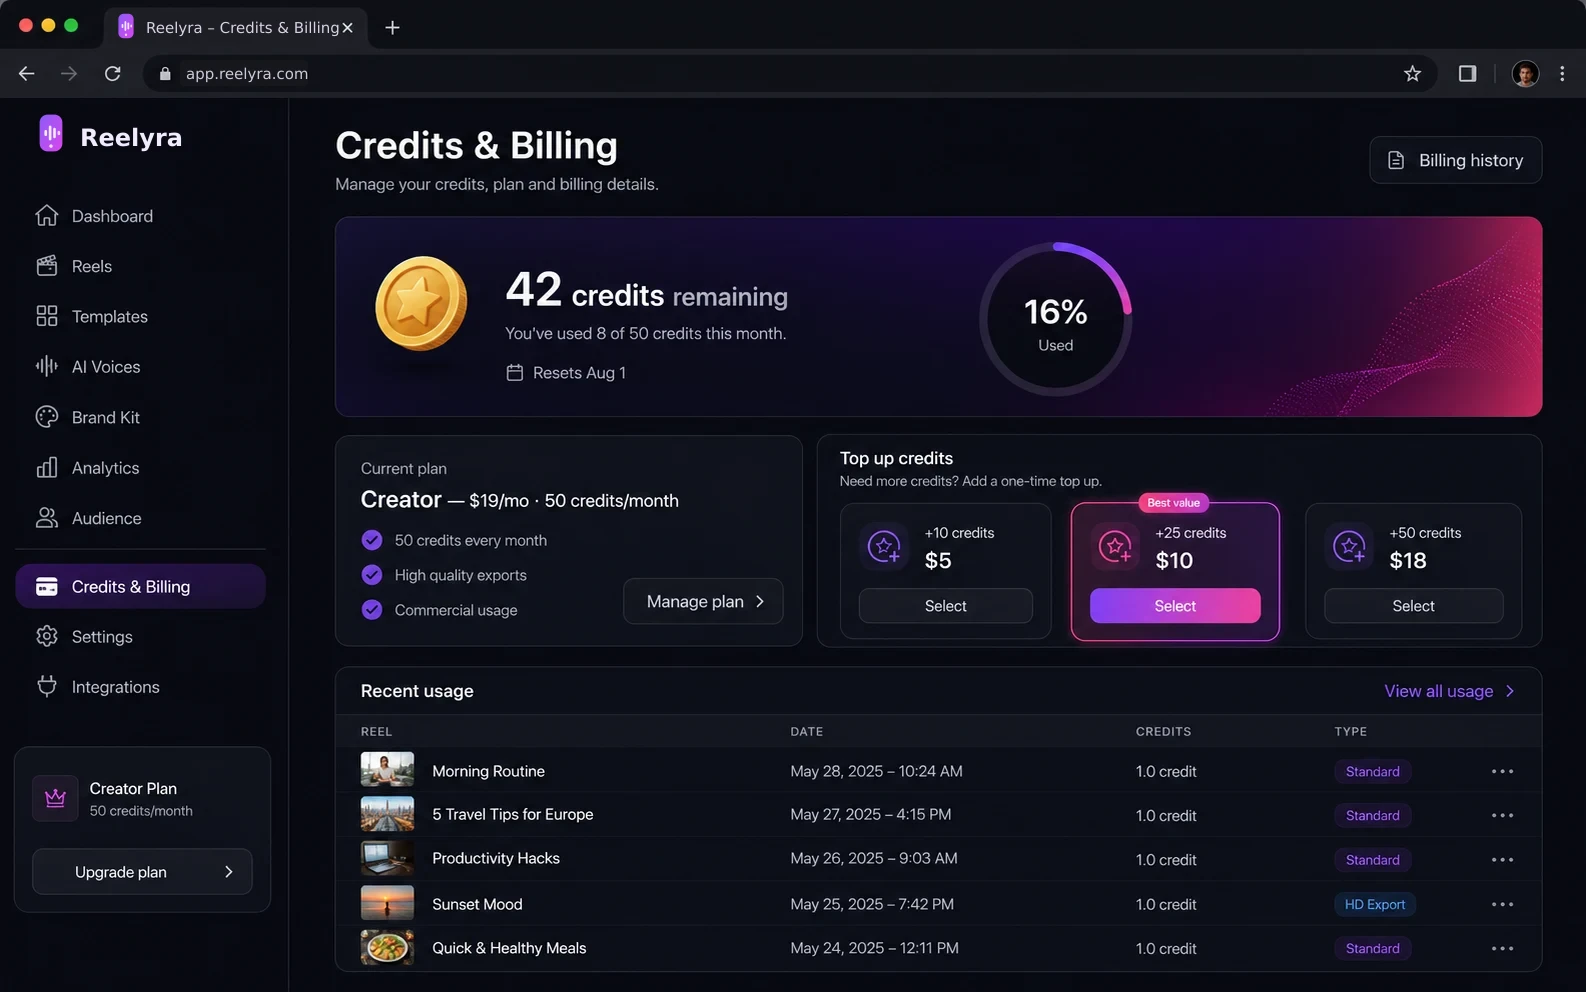The width and height of the screenshot is (1586, 992).
Task: Click the date May 25, 2025 – 7:42 PM
Action: click(872, 904)
